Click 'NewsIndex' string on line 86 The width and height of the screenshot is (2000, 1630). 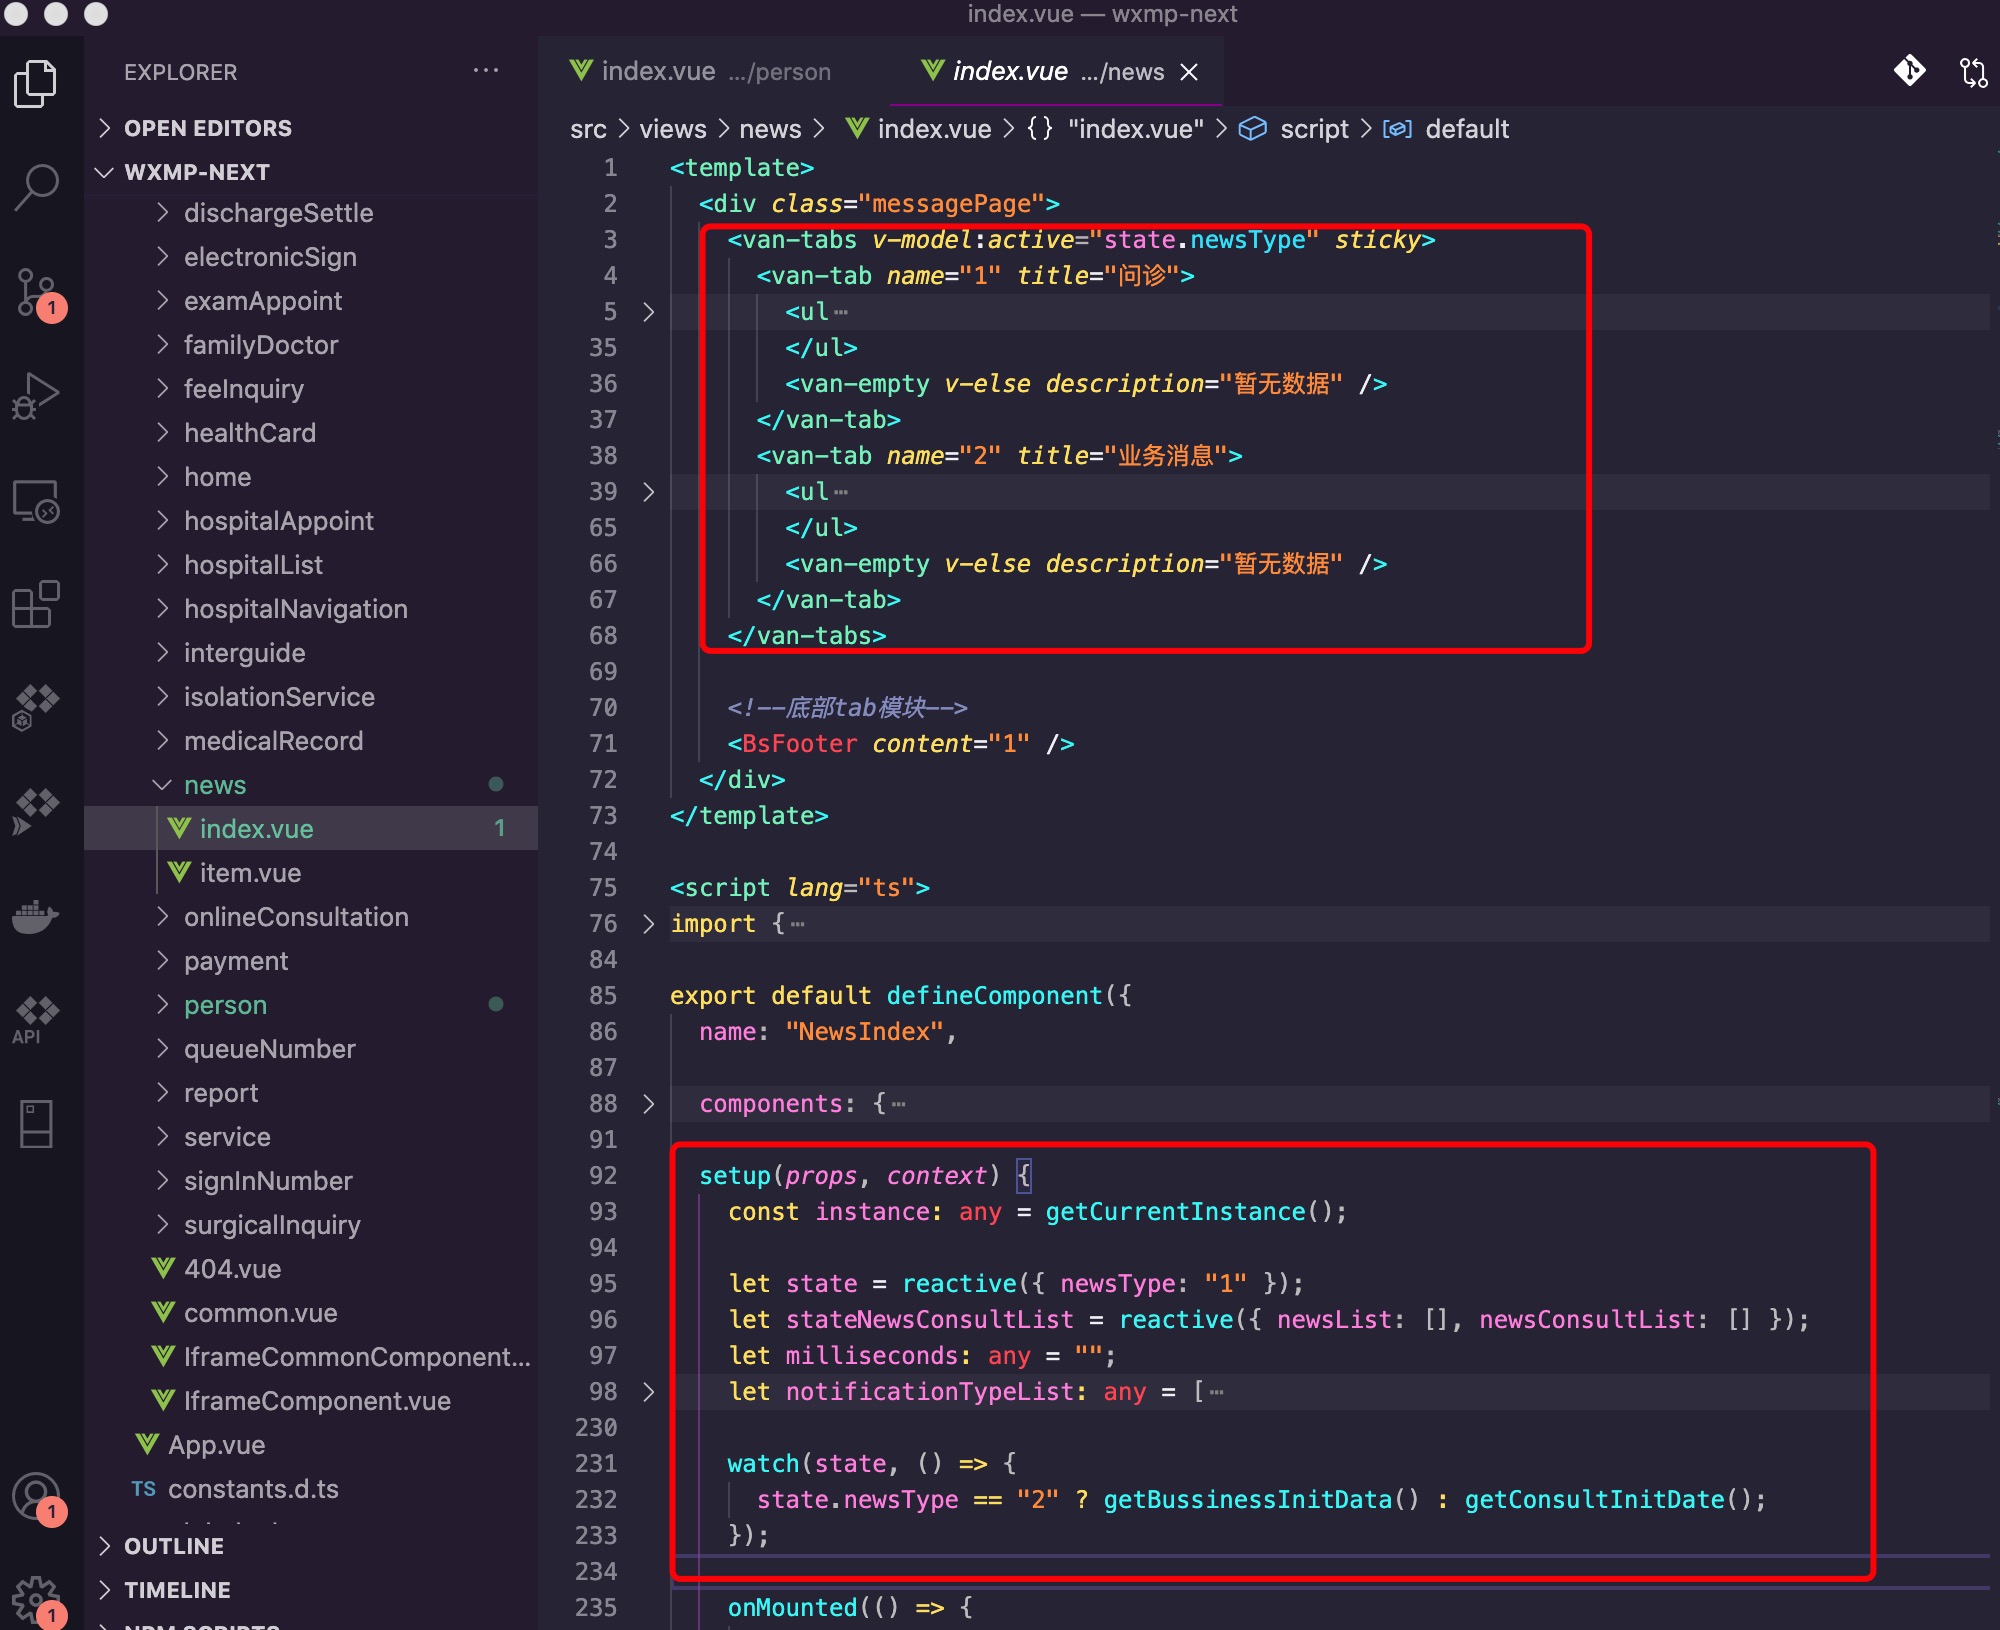pos(864,1032)
